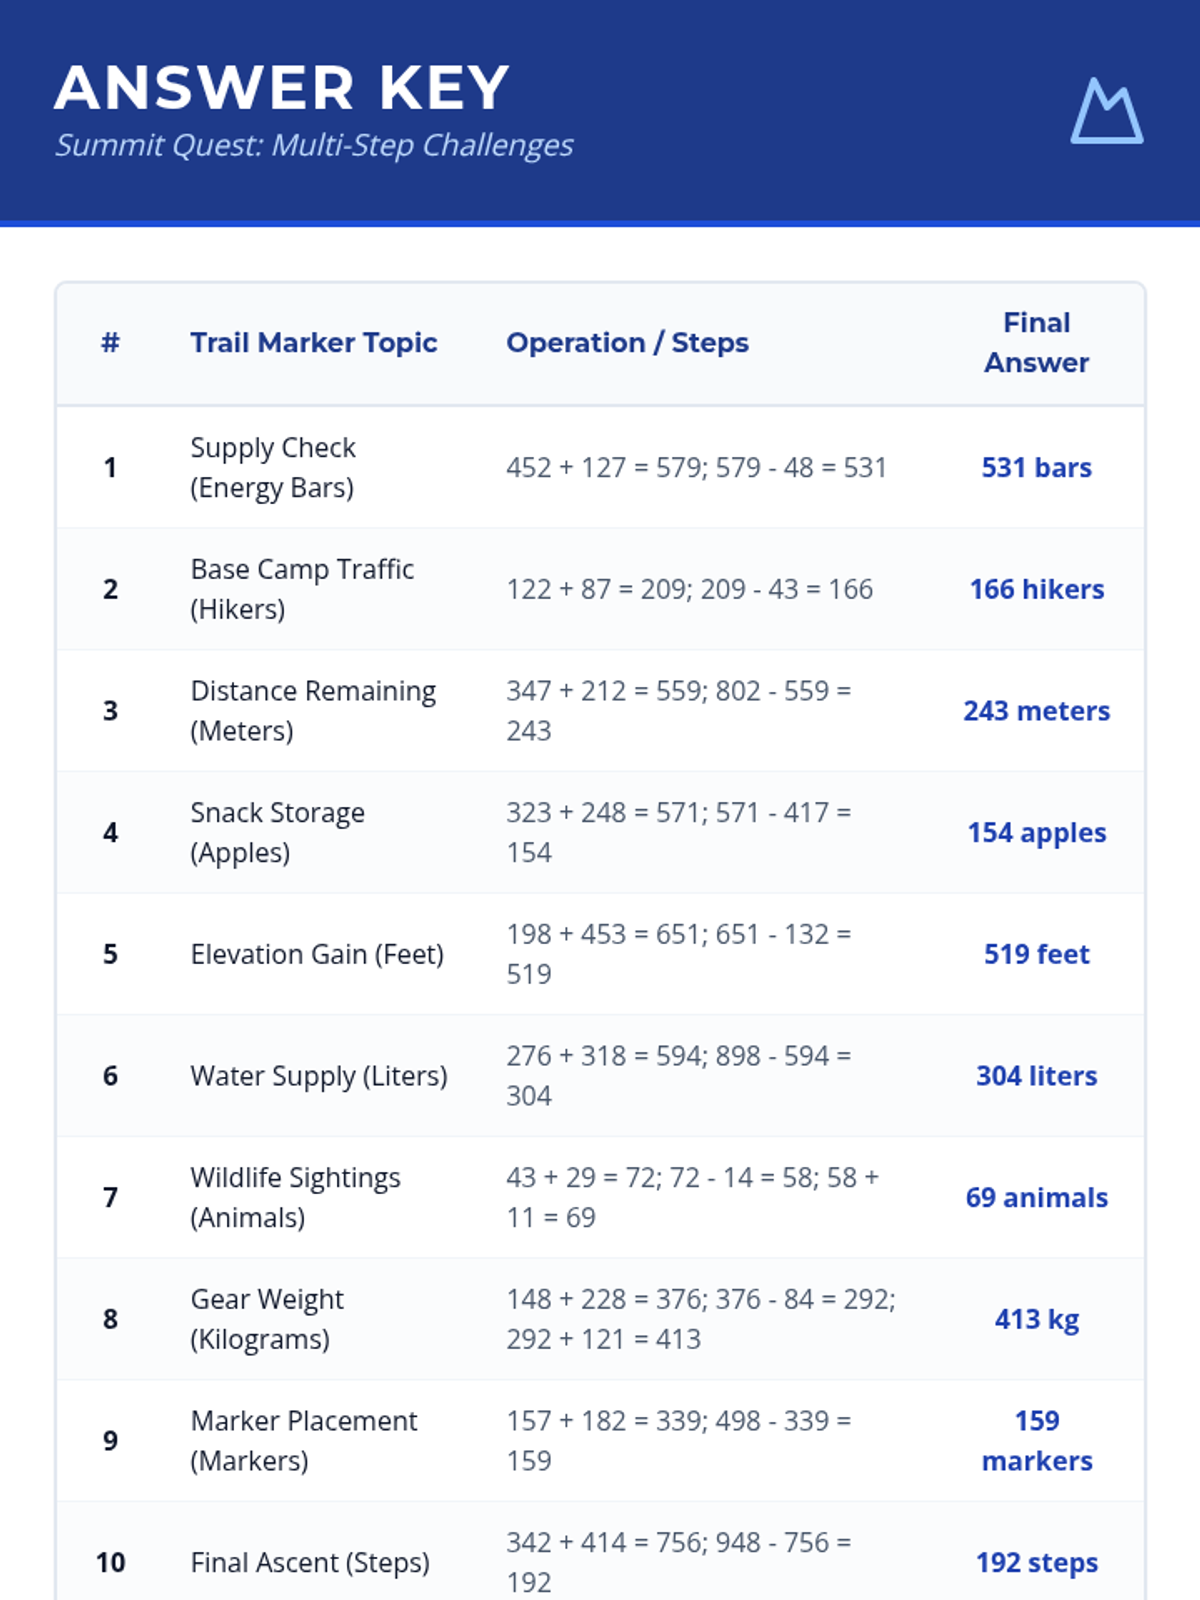1200x1600 pixels.
Task: Click the 304 liters answer
Action: click(x=1037, y=1076)
